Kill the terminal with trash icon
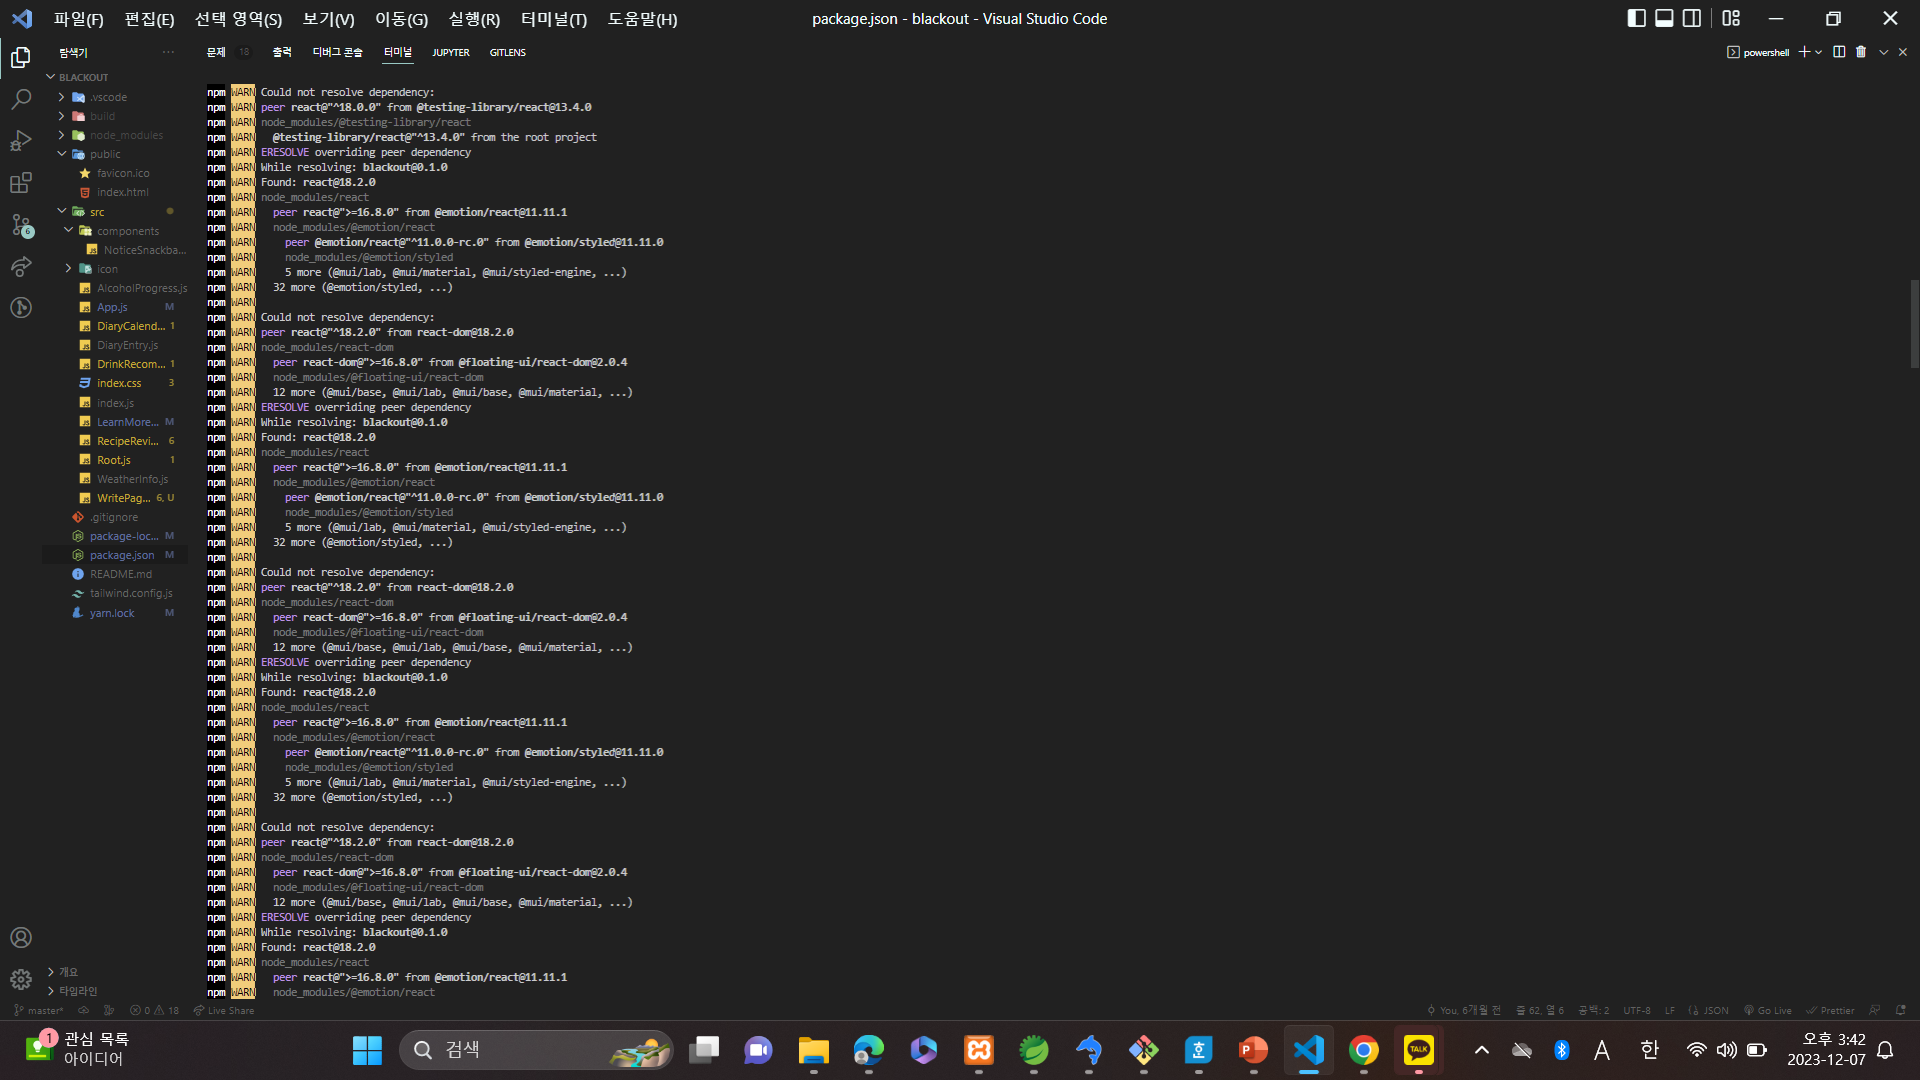The image size is (1920, 1080). [1861, 52]
